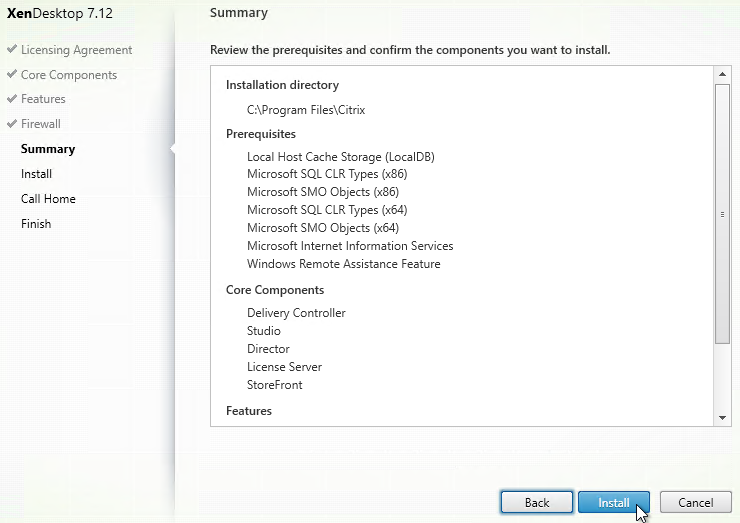The width and height of the screenshot is (740, 523).
Task: Open the Features step in sidebar
Action: [x=43, y=99]
